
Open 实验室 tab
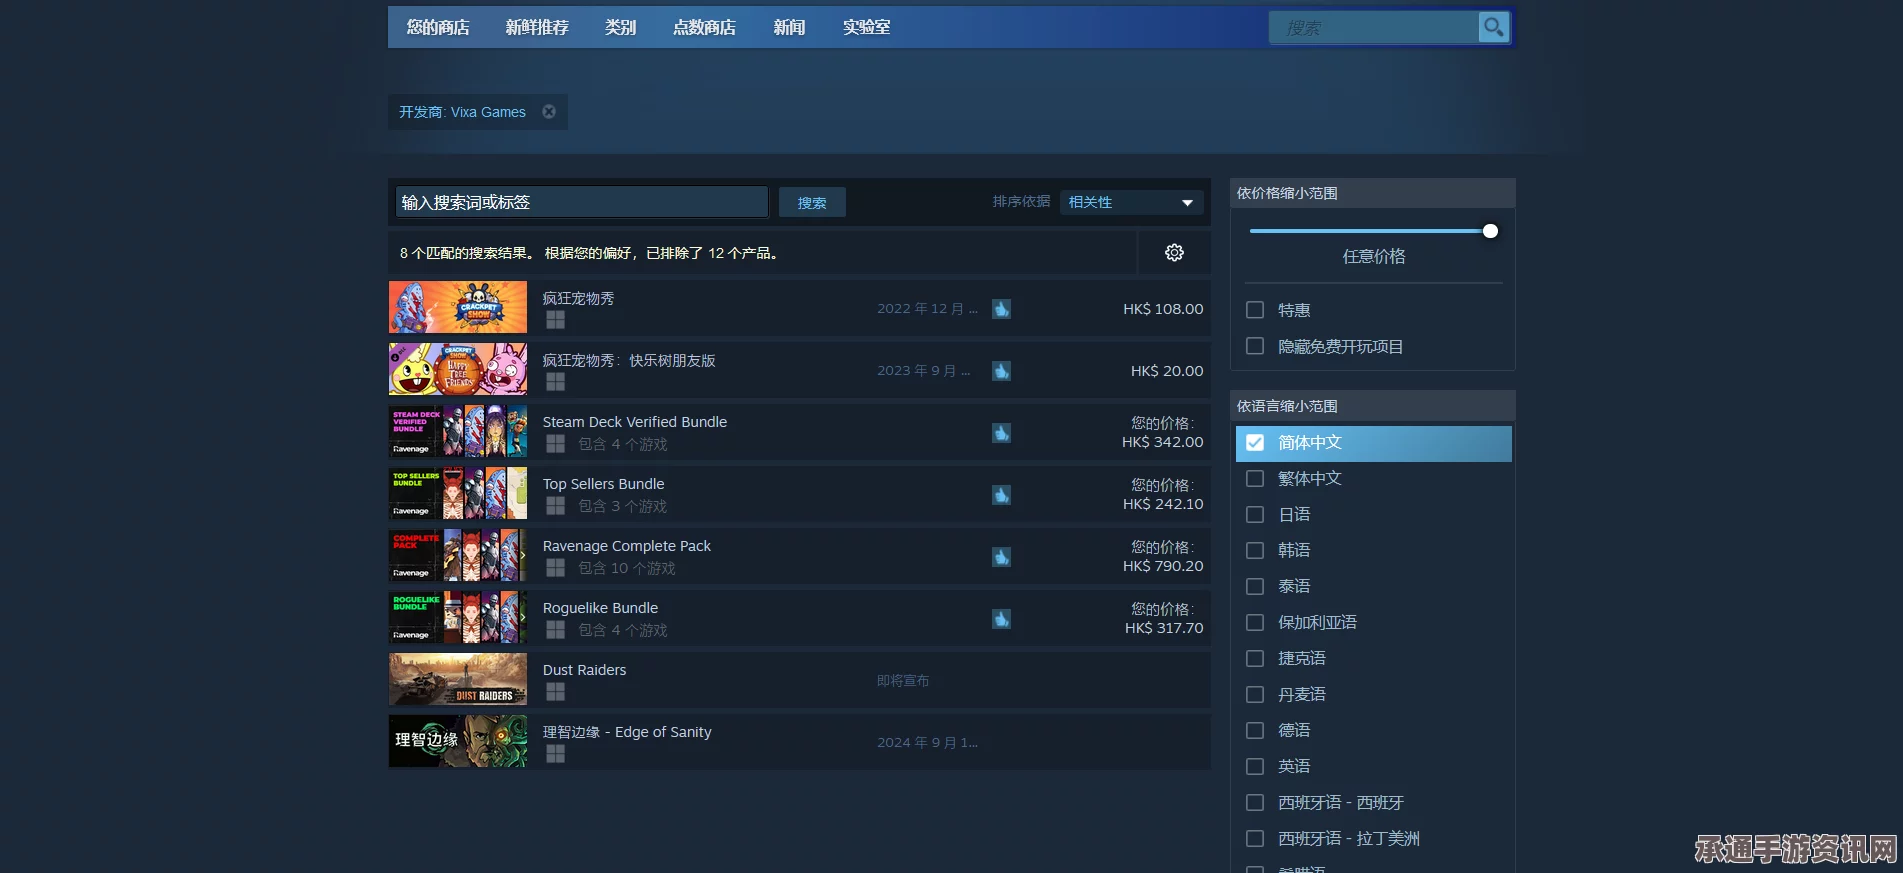866,27
